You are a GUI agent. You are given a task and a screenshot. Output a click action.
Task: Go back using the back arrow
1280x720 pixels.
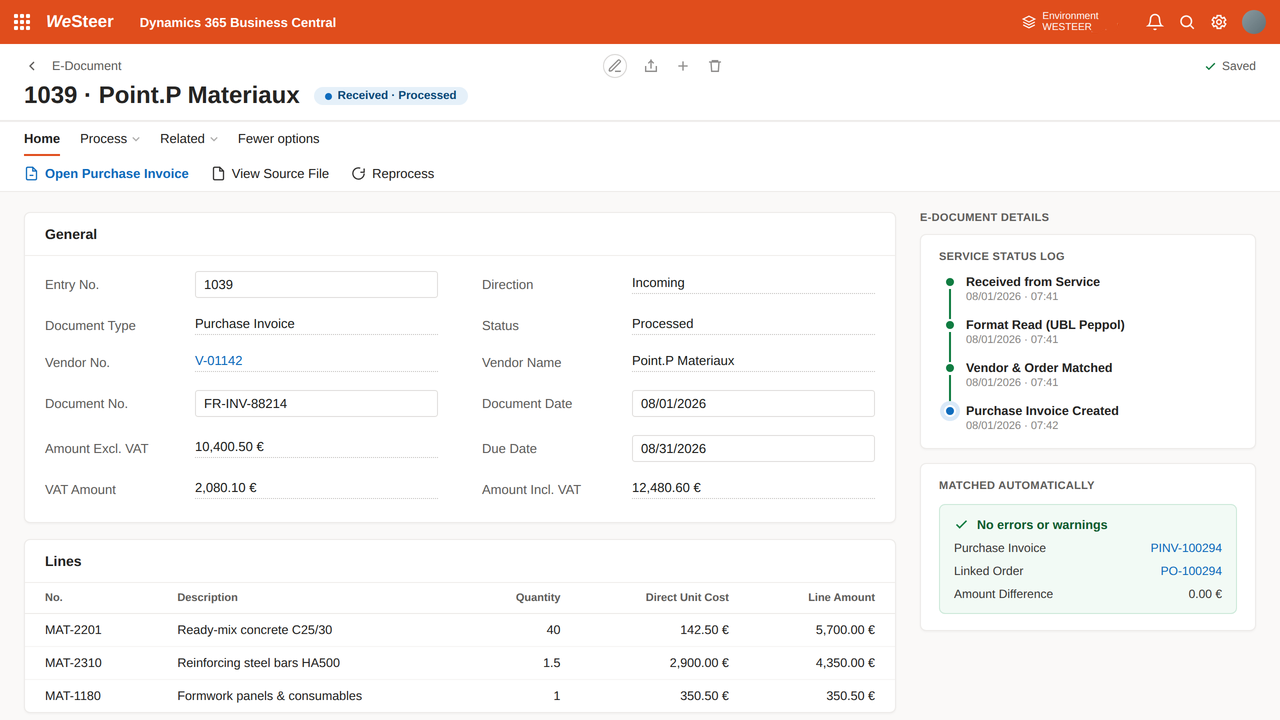click(x=32, y=66)
